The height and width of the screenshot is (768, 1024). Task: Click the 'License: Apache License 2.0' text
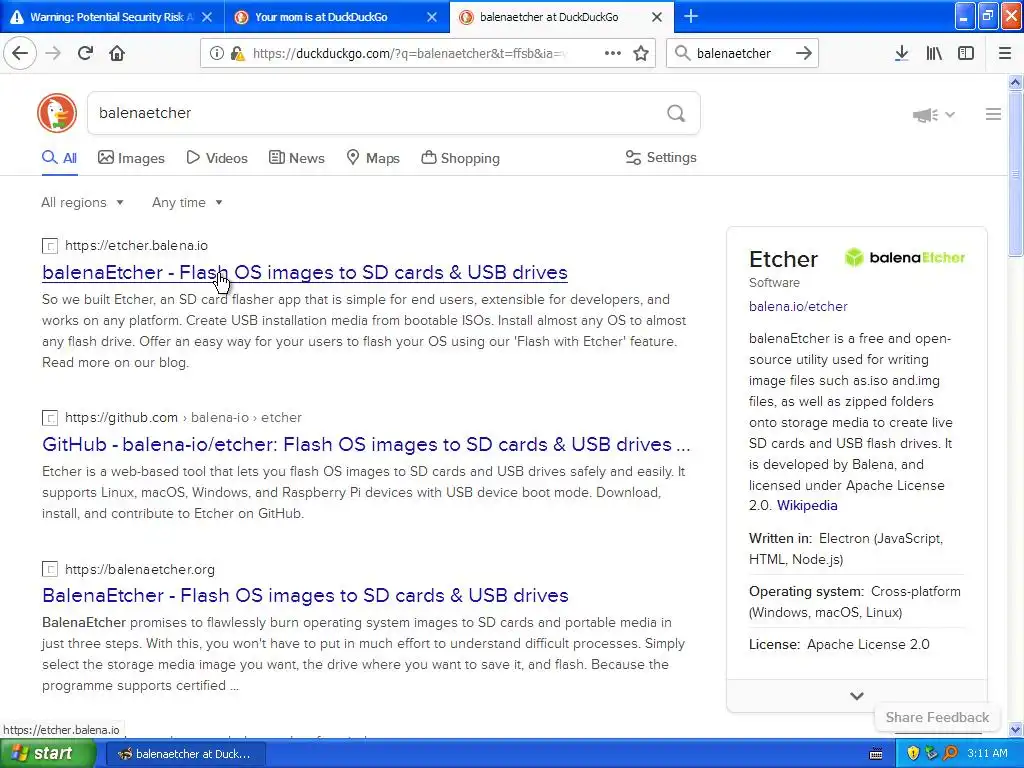tap(839, 645)
